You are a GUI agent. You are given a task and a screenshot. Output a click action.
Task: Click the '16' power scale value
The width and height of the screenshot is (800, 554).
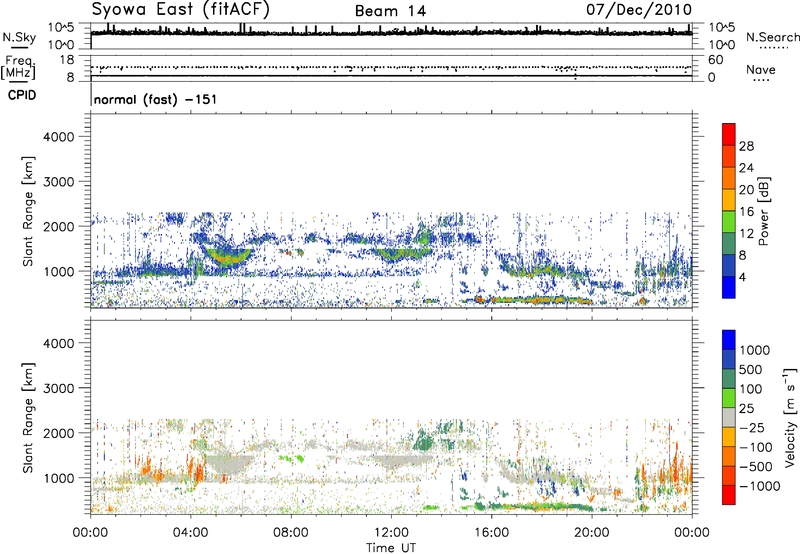tap(746, 212)
